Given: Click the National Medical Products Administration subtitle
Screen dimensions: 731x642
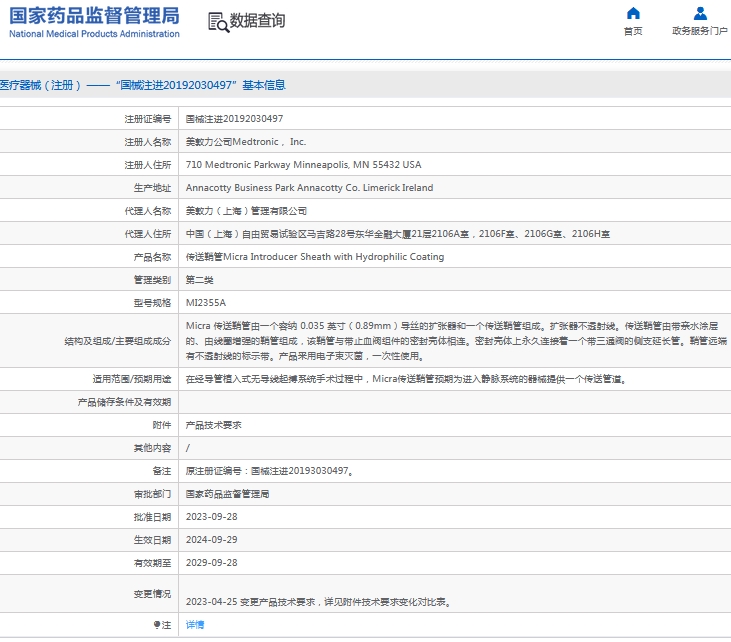Looking at the screenshot, I should 94,34.
